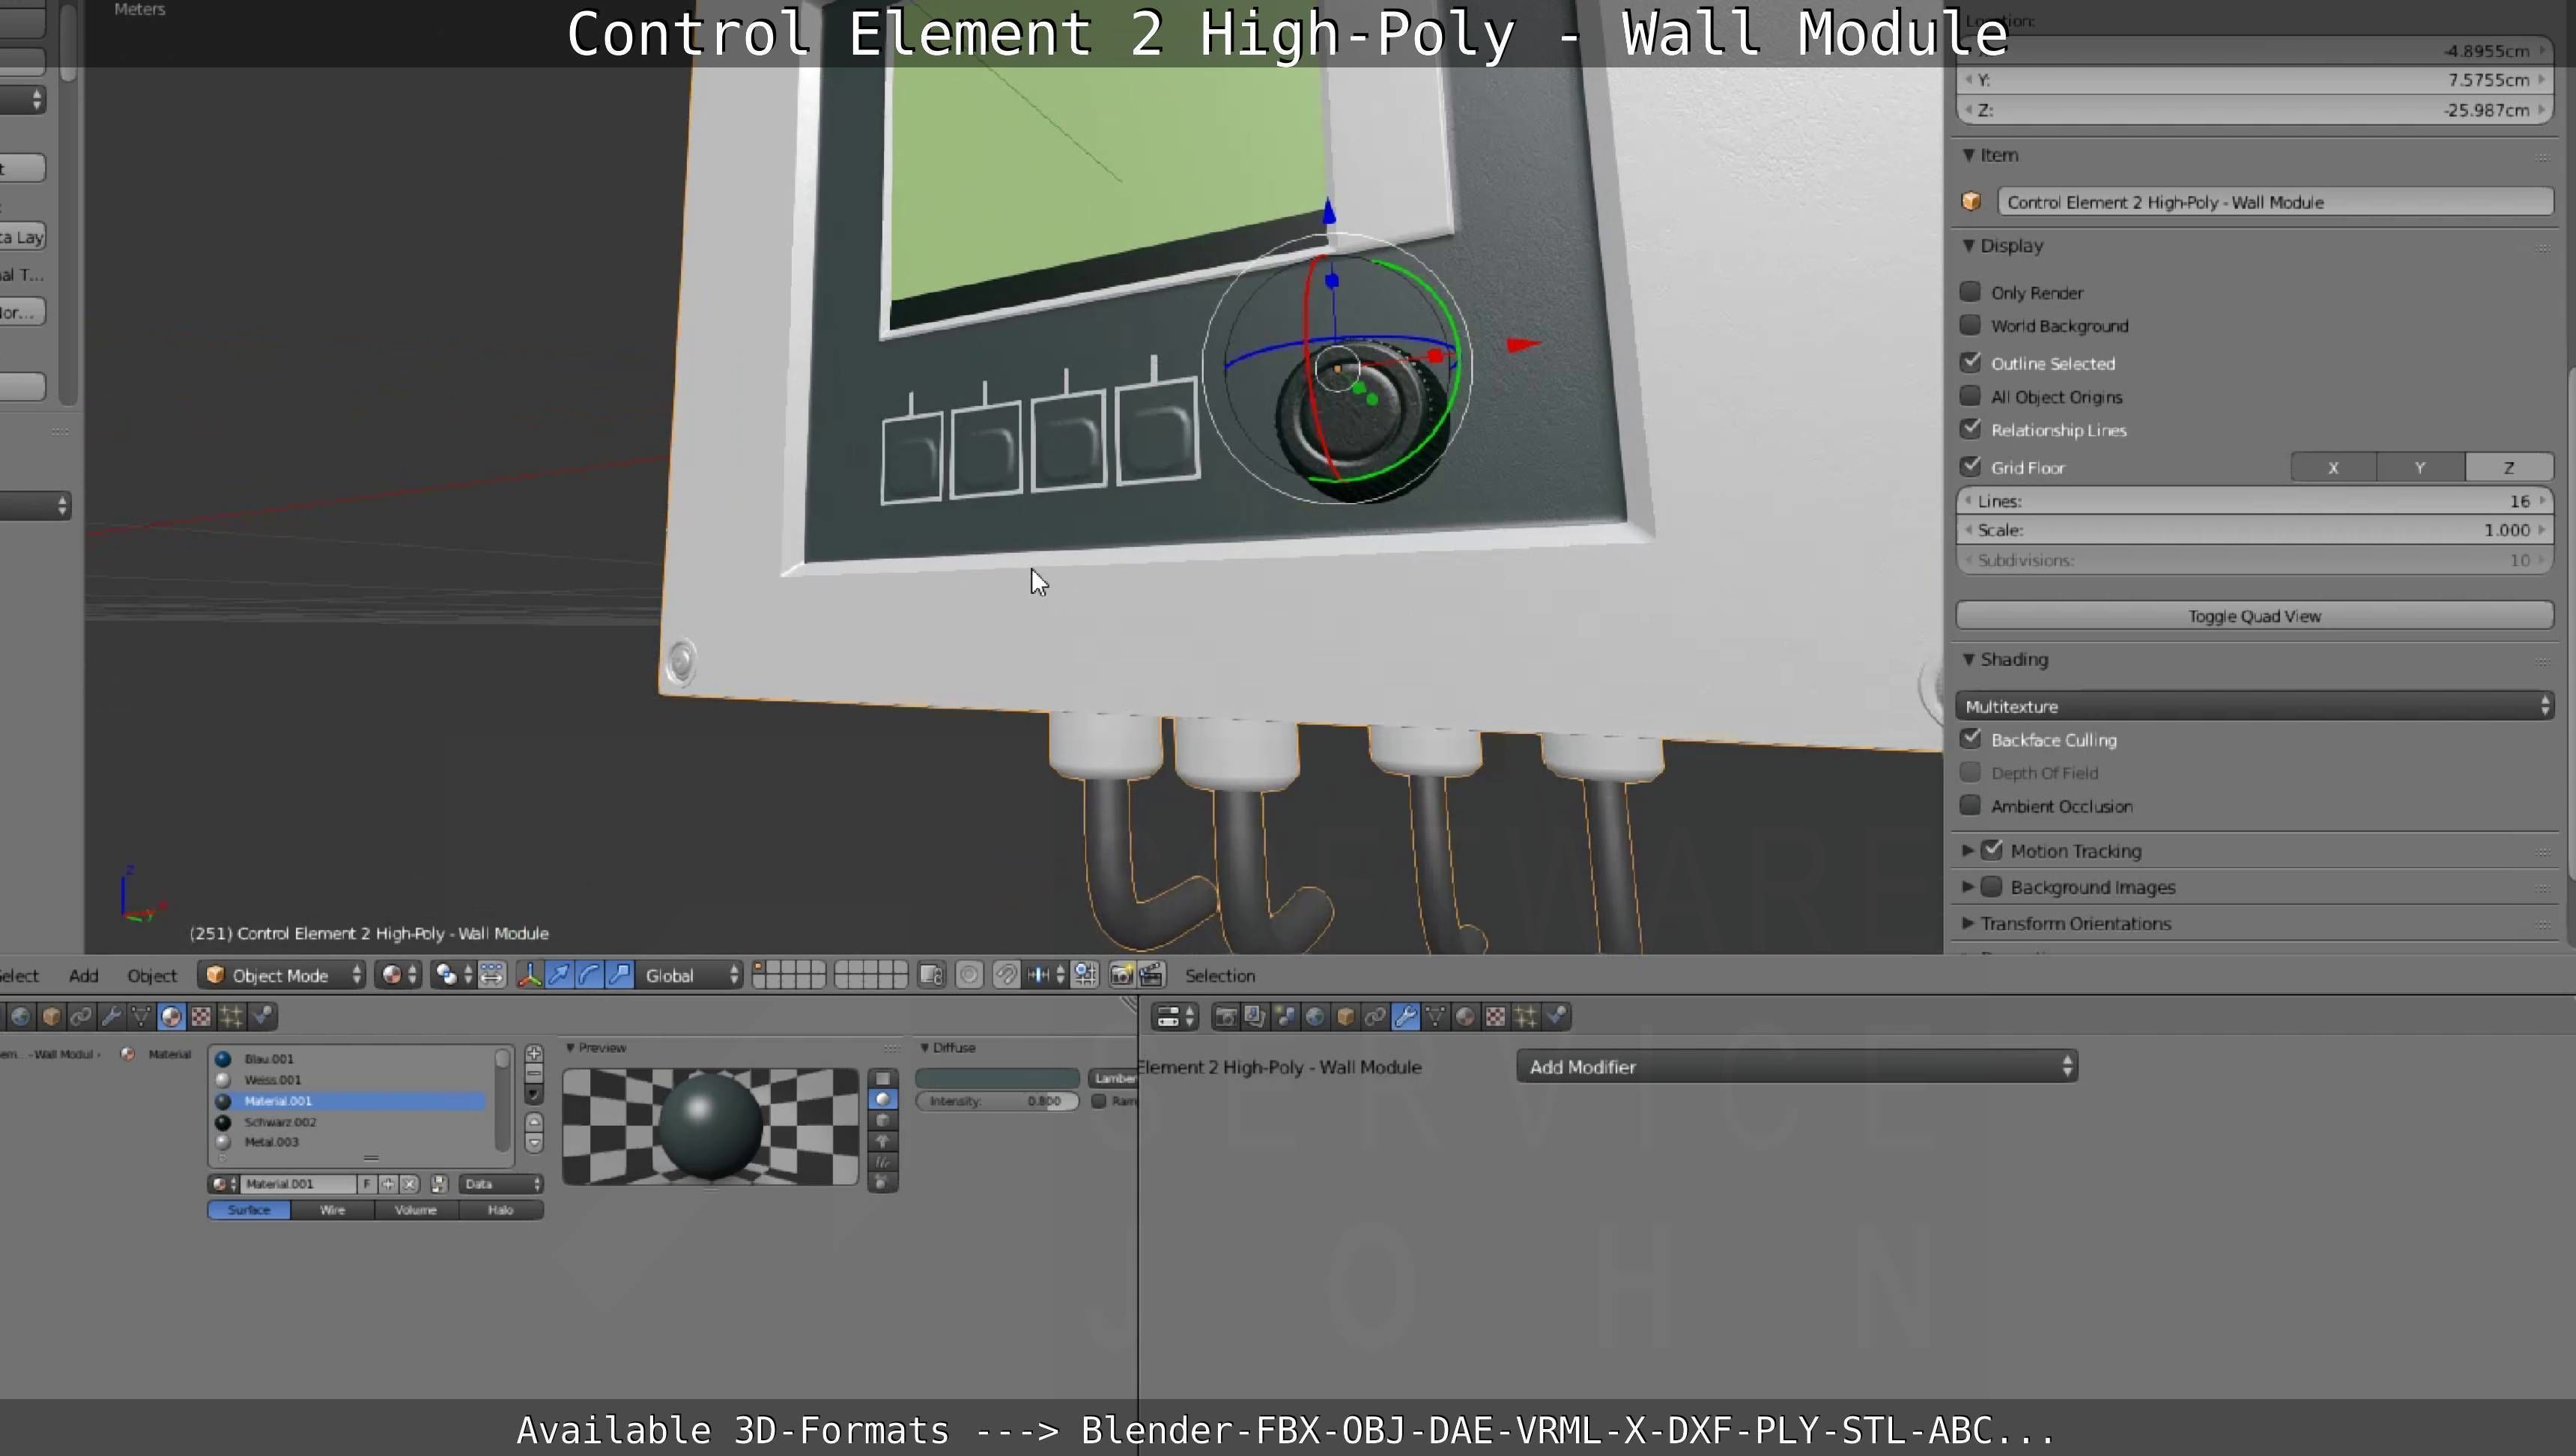Remove material slot minus button
2576x1456 pixels.
534,1074
